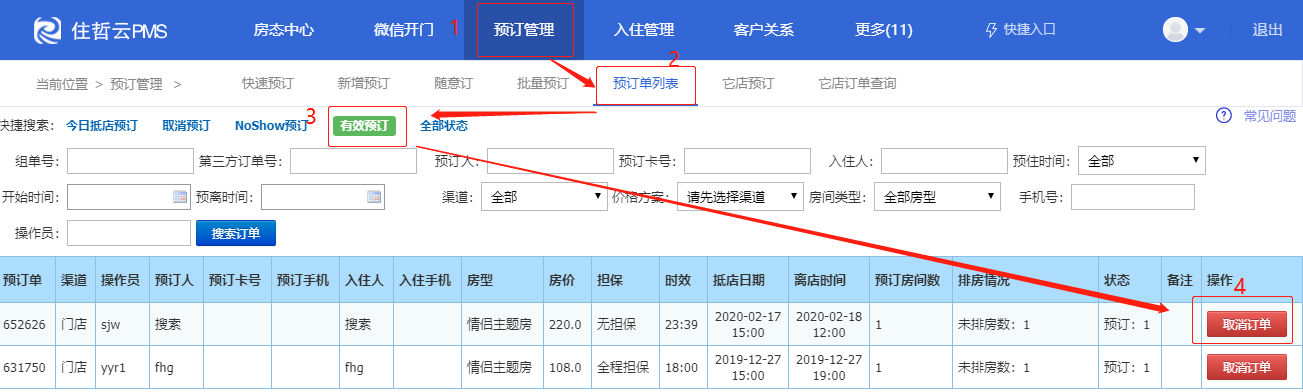Focus the 组单号 input field
The width and height of the screenshot is (1303, 392).
[x=130, y=161]
